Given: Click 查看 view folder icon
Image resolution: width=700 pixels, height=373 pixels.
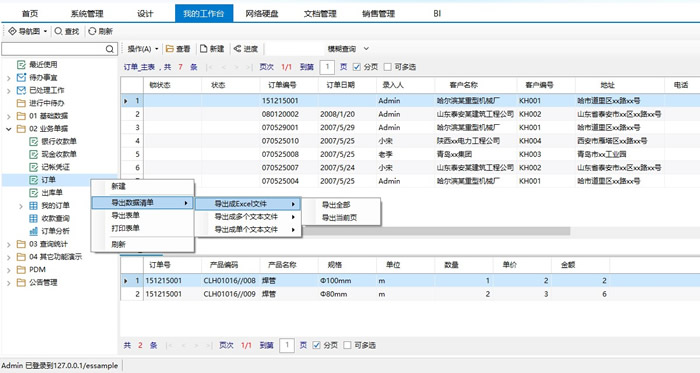Looking at the screenshot, I should coord(170,49).
